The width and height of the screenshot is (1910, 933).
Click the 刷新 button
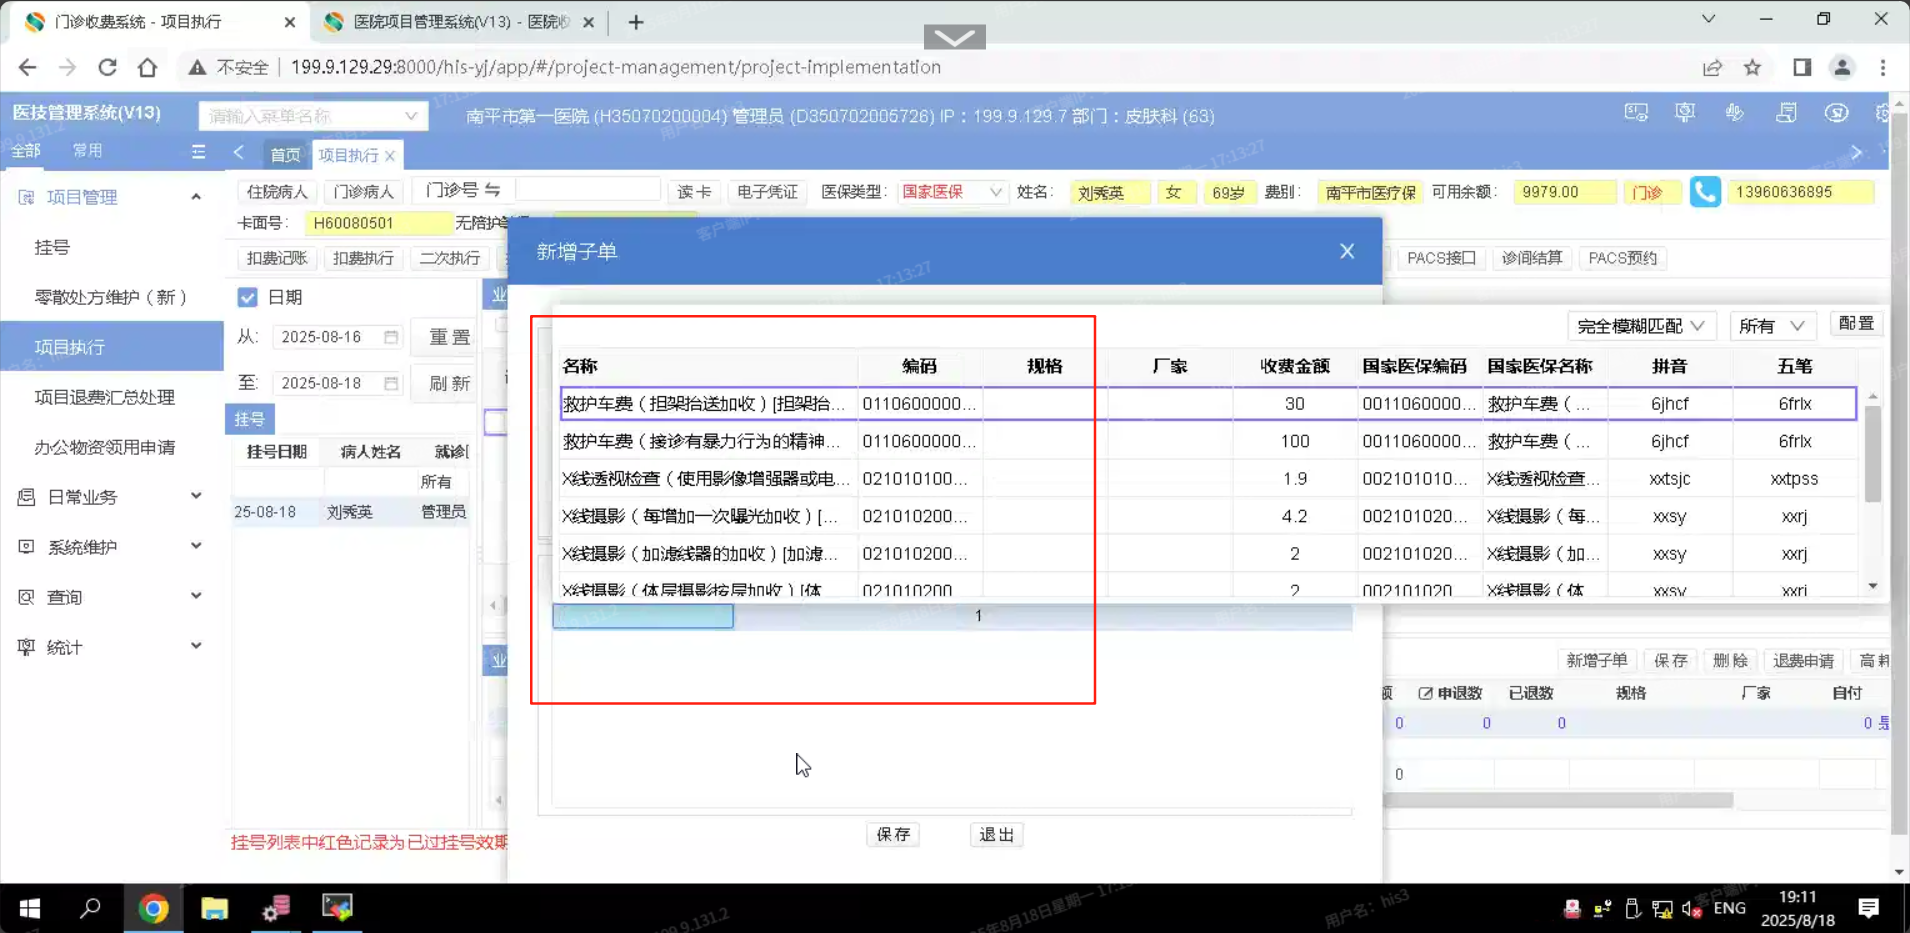[x=449, y=383]
